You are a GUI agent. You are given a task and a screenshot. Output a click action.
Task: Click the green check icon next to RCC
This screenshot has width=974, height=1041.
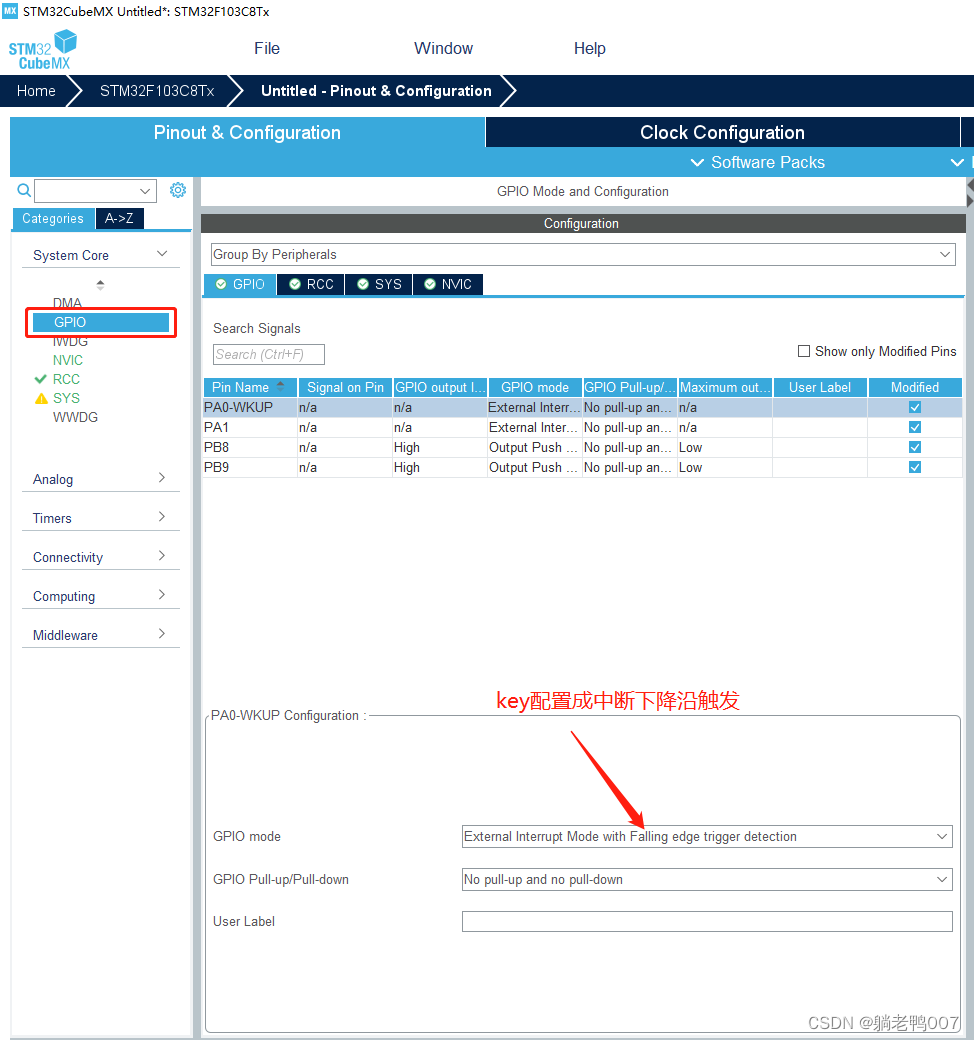click(x=41, y=379)
